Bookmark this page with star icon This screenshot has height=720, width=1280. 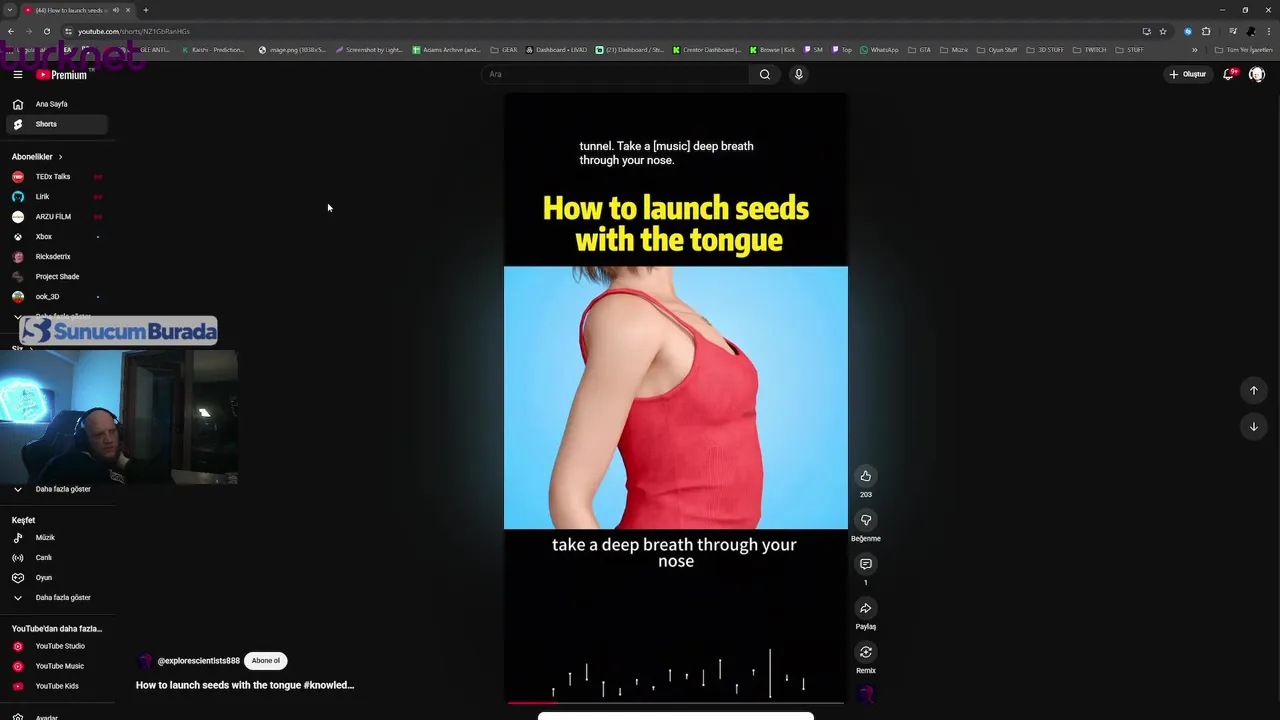point(1163,31)
